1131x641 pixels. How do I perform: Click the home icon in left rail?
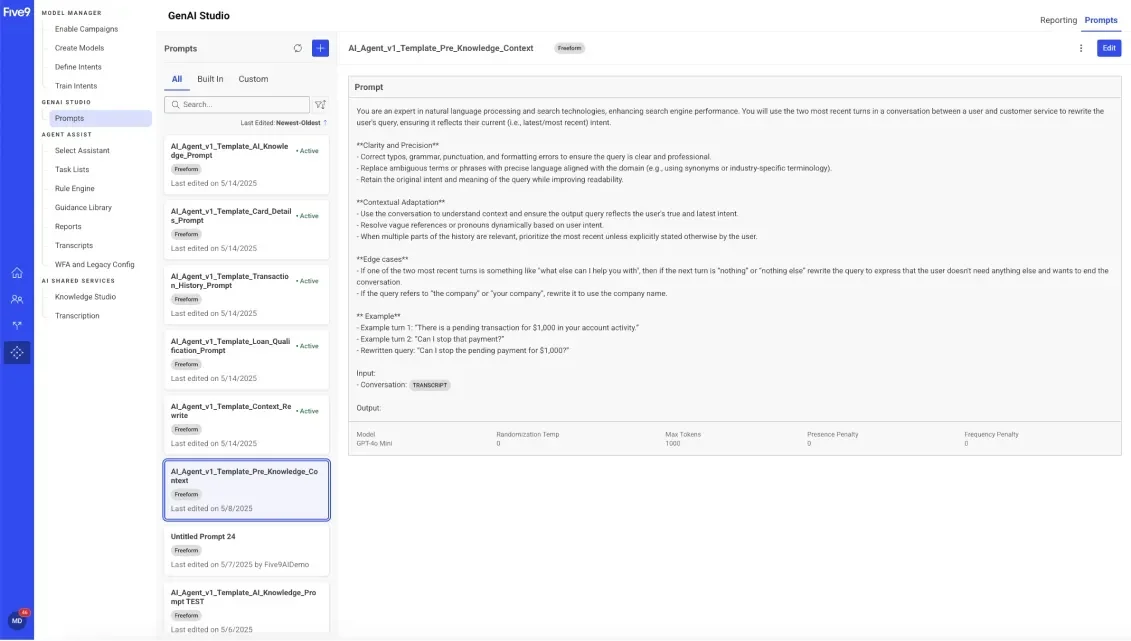click(17, 273)
